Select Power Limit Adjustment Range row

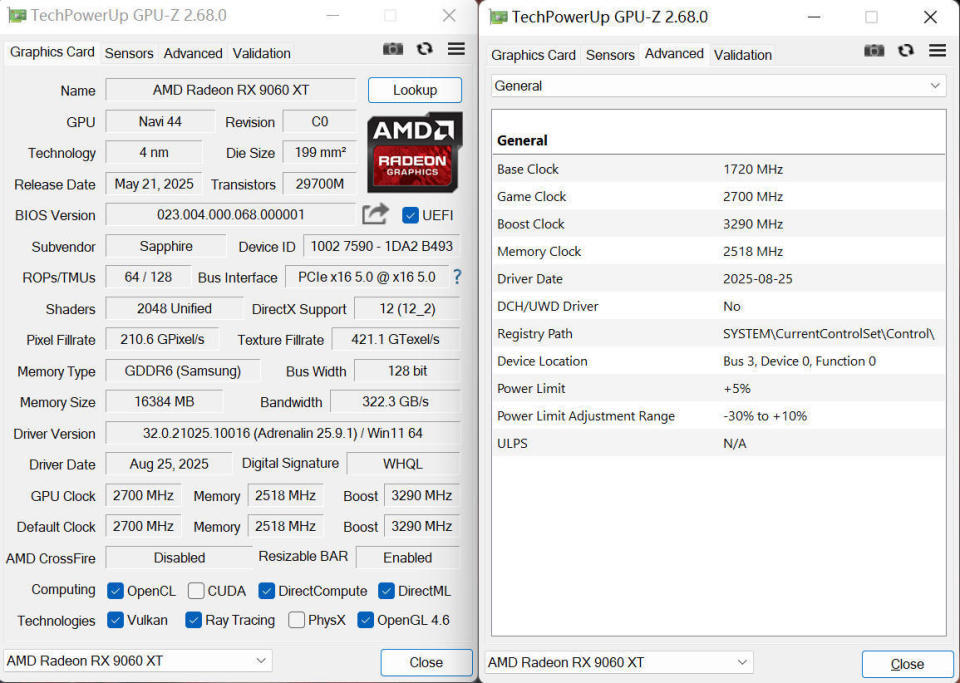(719, 416)
